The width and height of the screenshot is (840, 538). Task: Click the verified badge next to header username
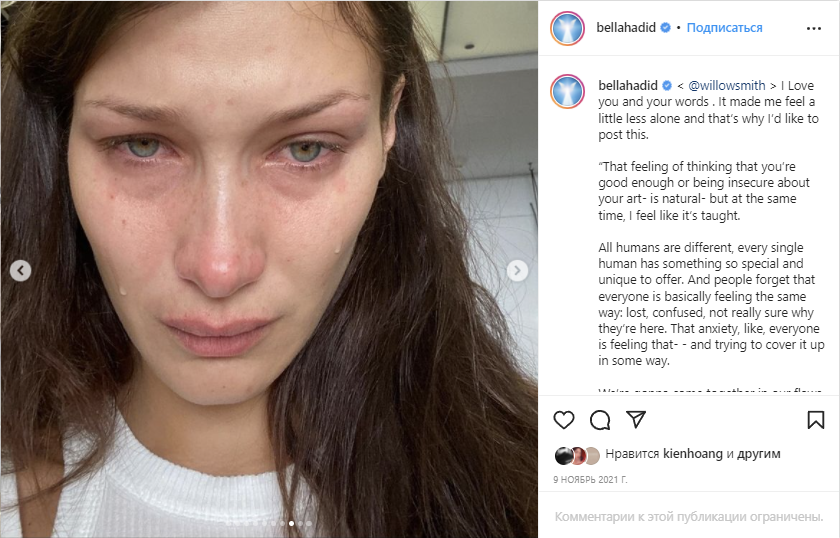click(665, 28)
